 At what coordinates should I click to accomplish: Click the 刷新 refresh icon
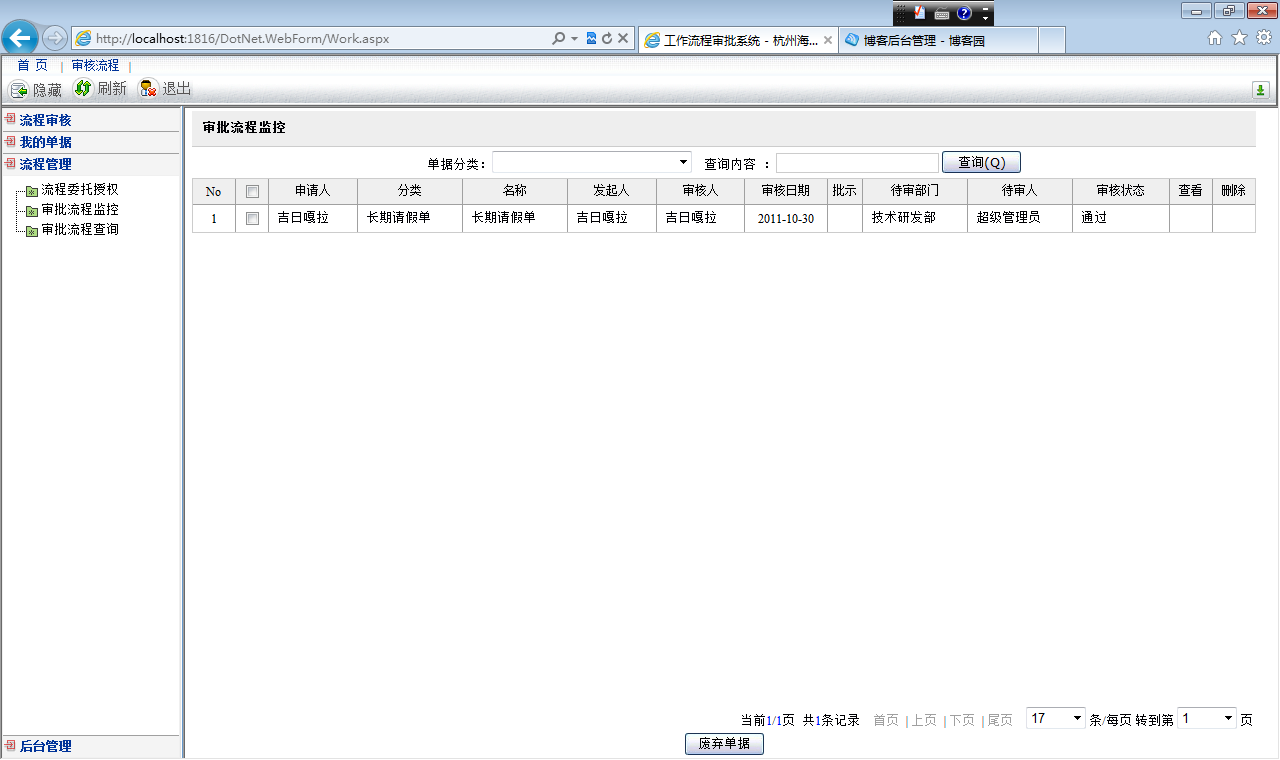83,88
